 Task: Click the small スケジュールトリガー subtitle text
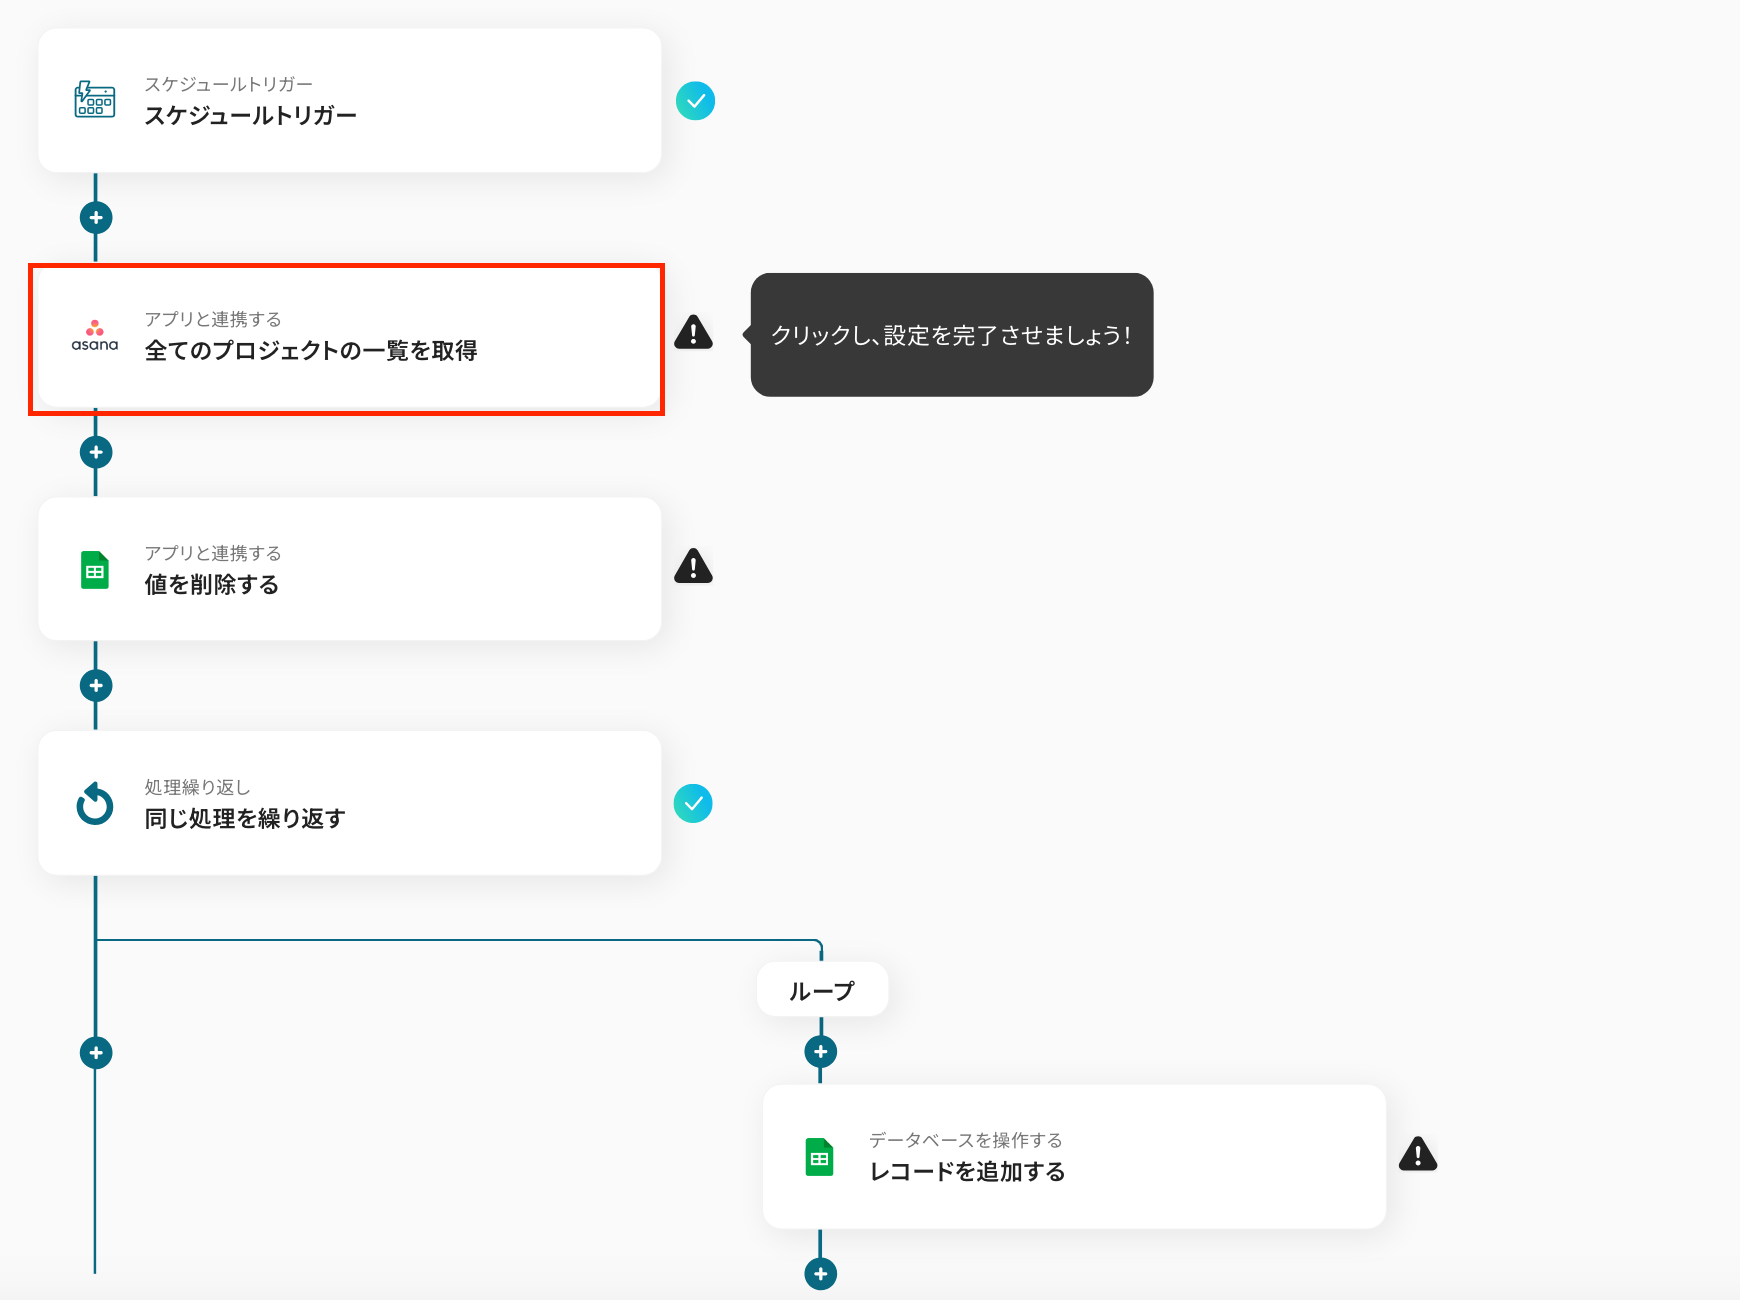229,84
